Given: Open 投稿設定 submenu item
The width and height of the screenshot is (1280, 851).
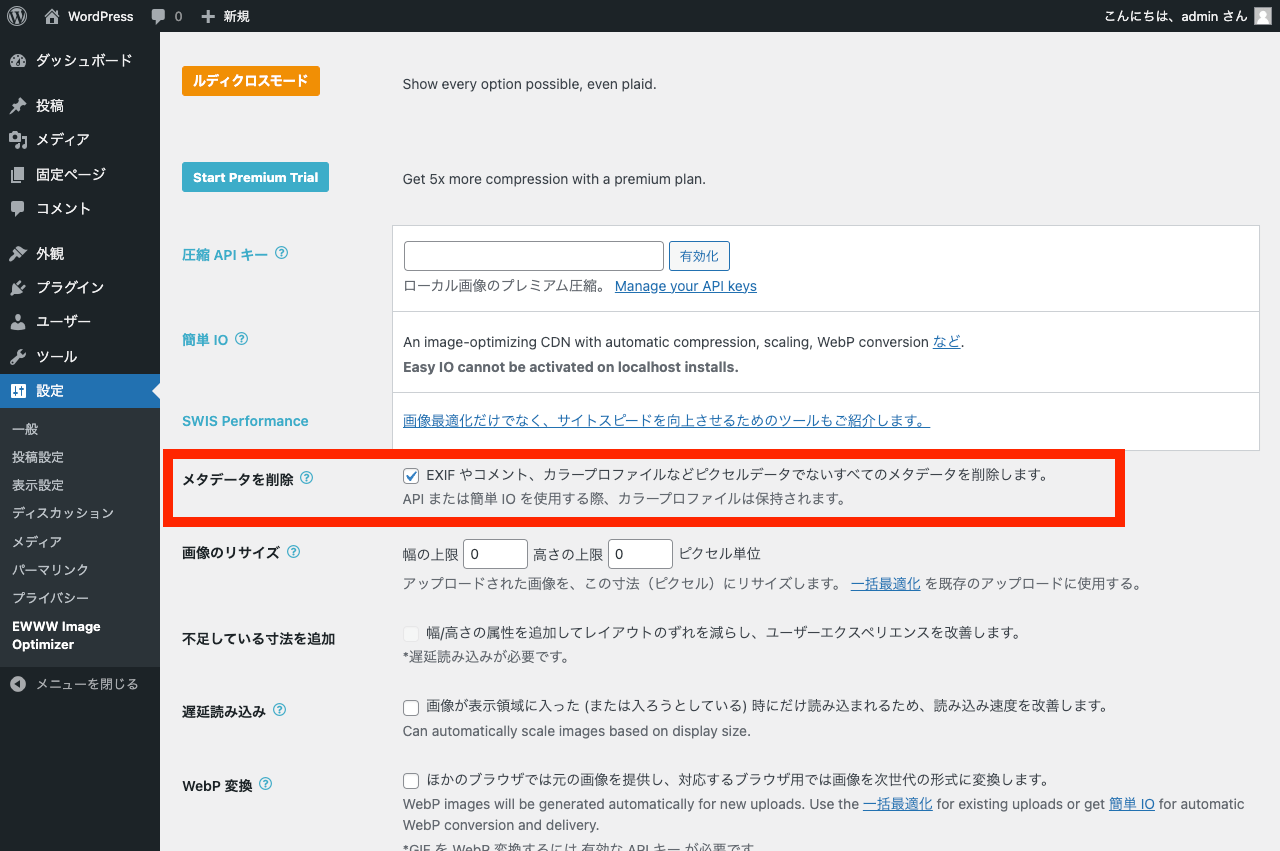Looking at the screenshot, I should click(38, 457).
